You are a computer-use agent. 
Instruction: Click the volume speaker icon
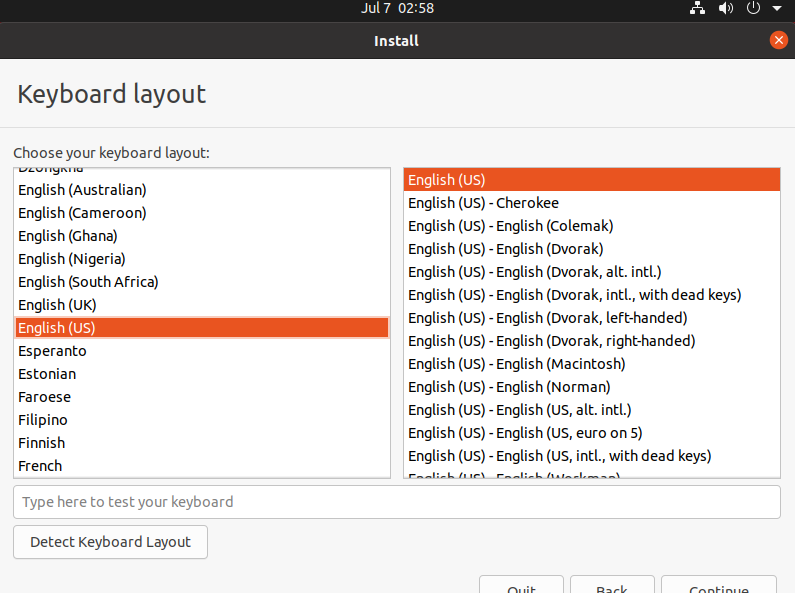[727, 8]
